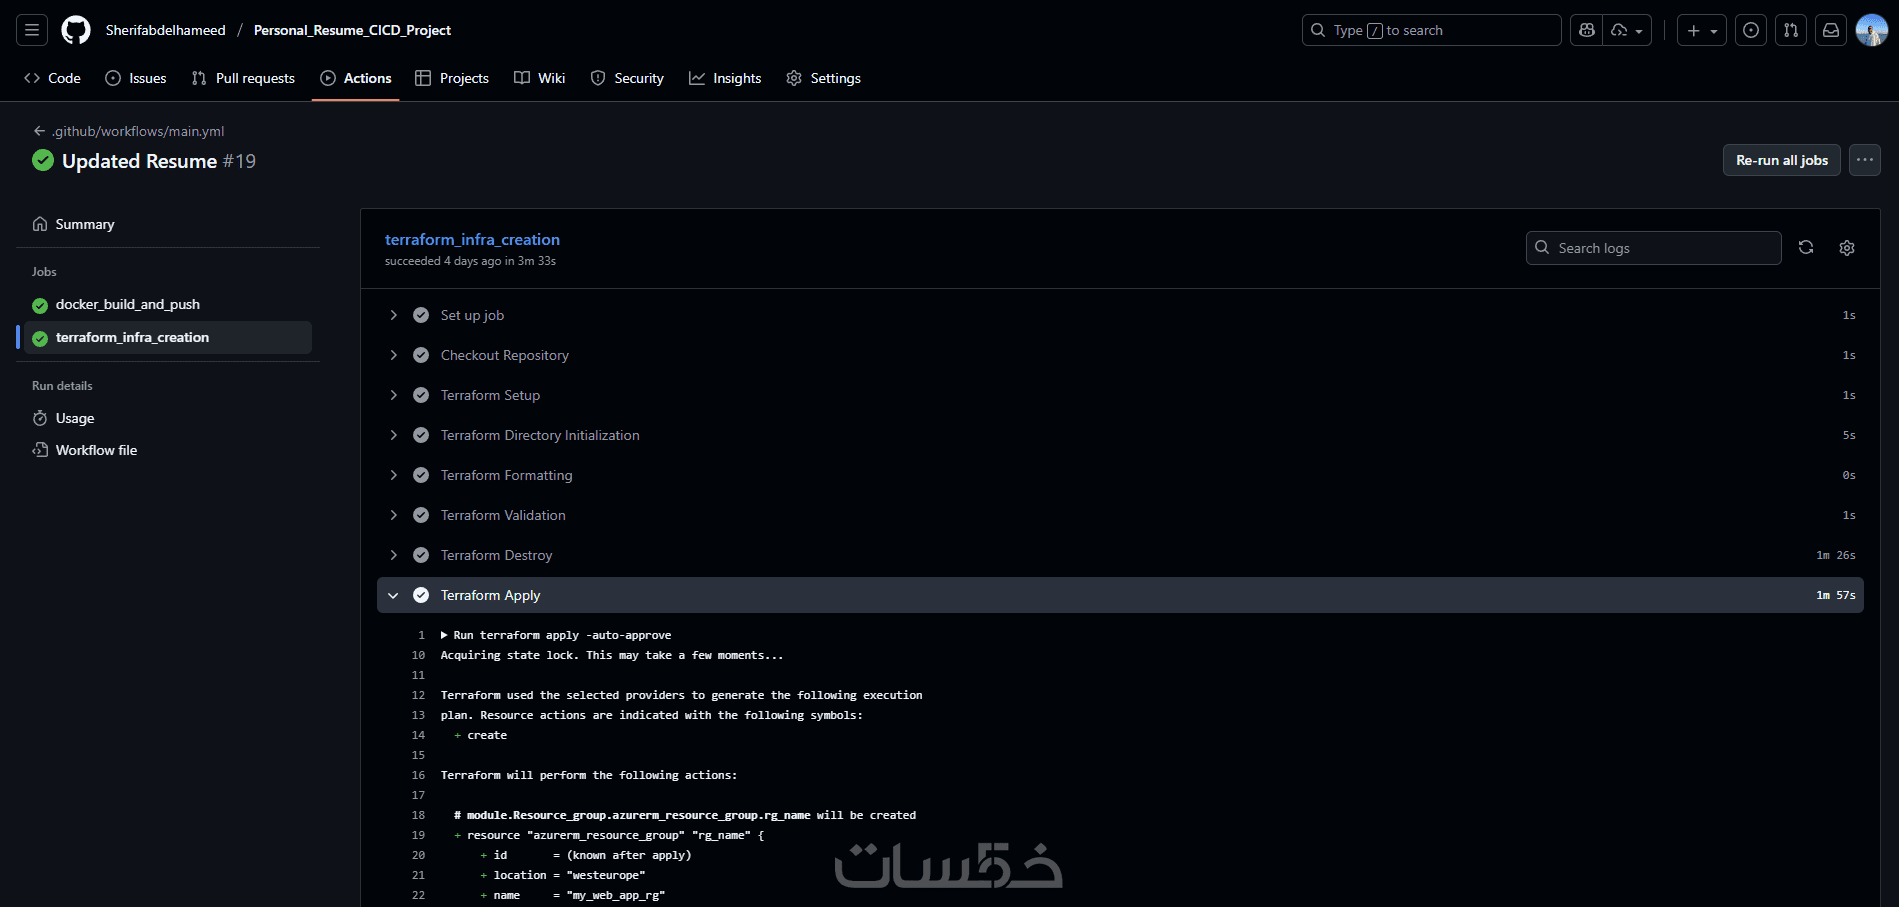The image size is (1899, 907).
Task: Focus the Search logs field
Action: point(1653,248)
